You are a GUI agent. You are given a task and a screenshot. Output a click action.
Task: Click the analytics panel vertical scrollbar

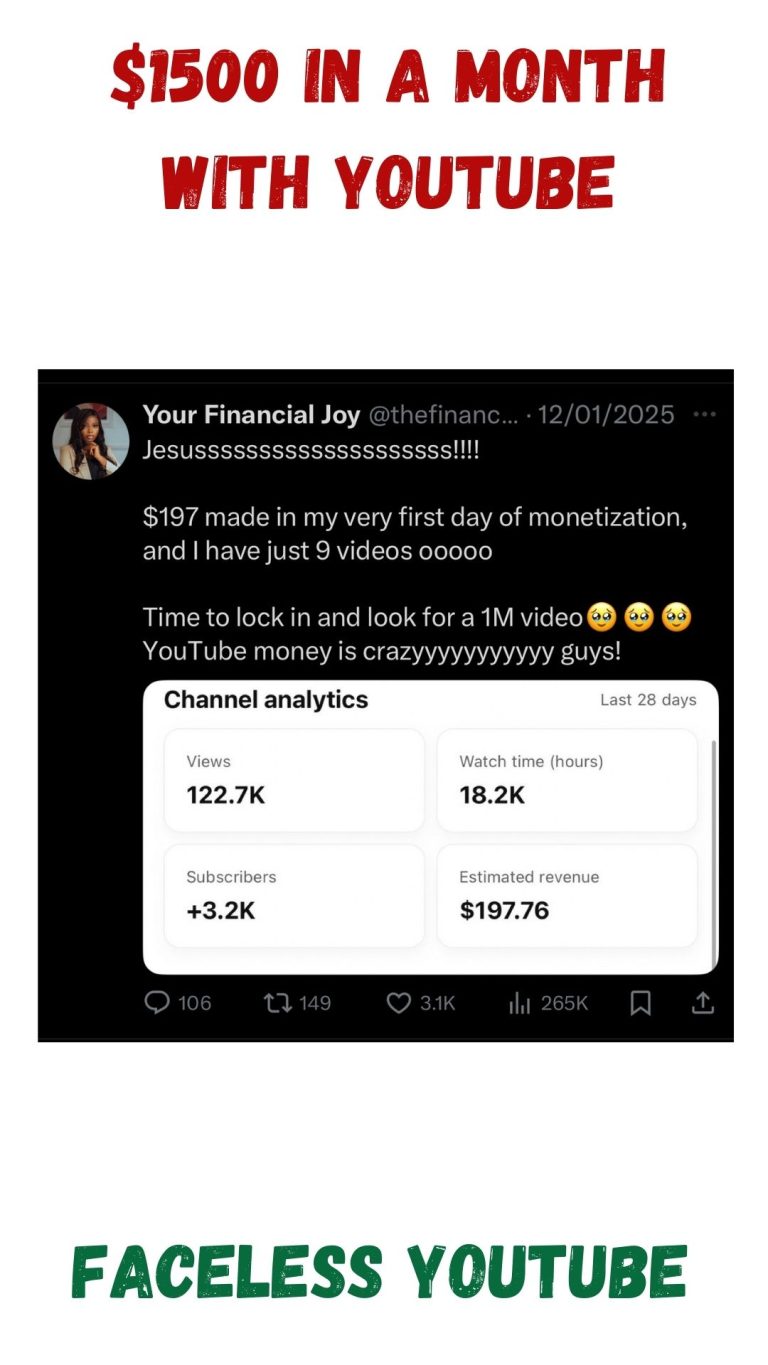point(713,855)
